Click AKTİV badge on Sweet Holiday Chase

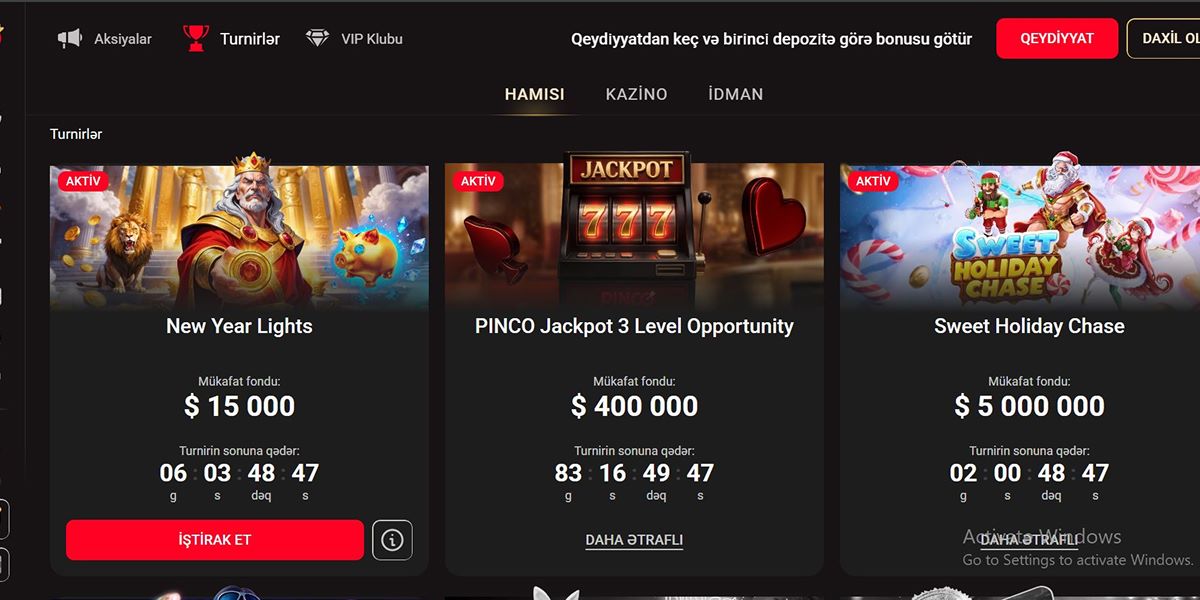click(x=873, y=181)
